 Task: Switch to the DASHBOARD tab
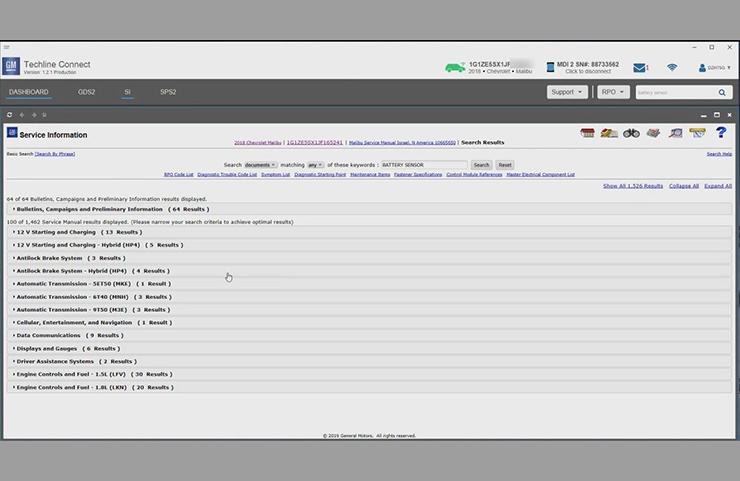(x=28, y=92)
